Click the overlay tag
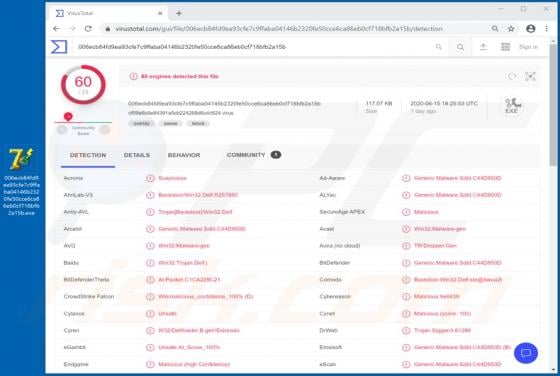 pos(141,124)
